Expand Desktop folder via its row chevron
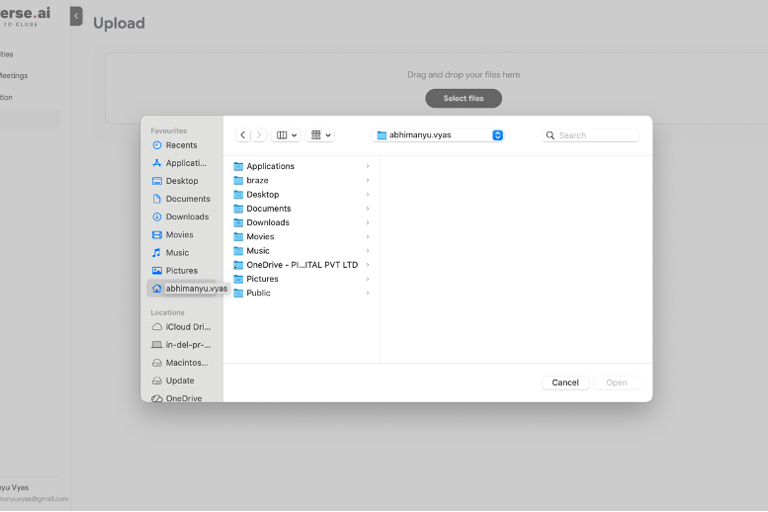Image resolution: width=768 pixels, height=512 pixels. pos(368,195)
